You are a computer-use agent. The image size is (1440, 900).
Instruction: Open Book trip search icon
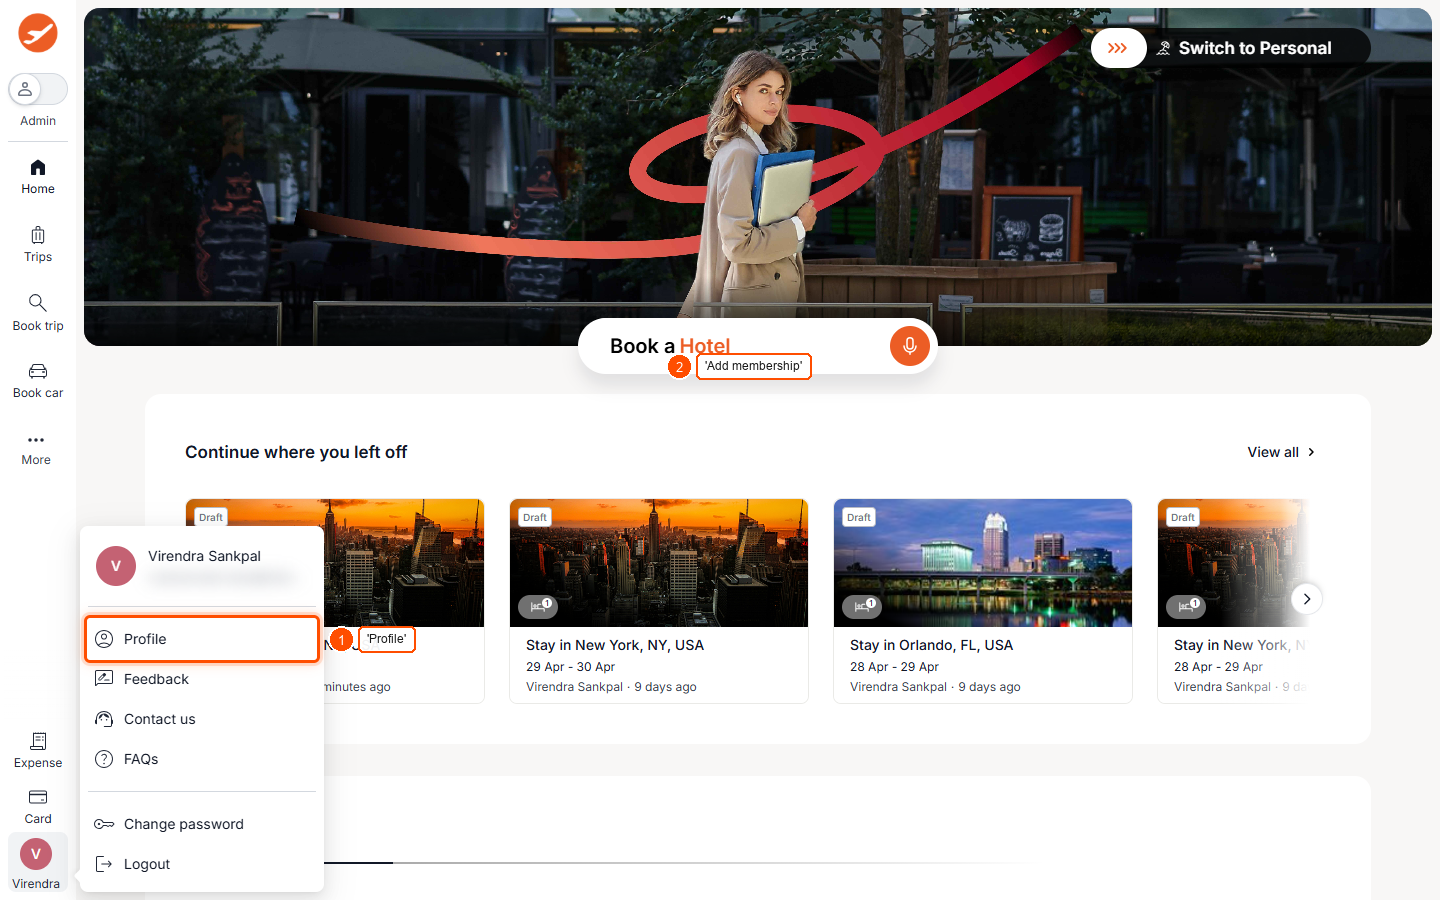(x=38, y=302)
